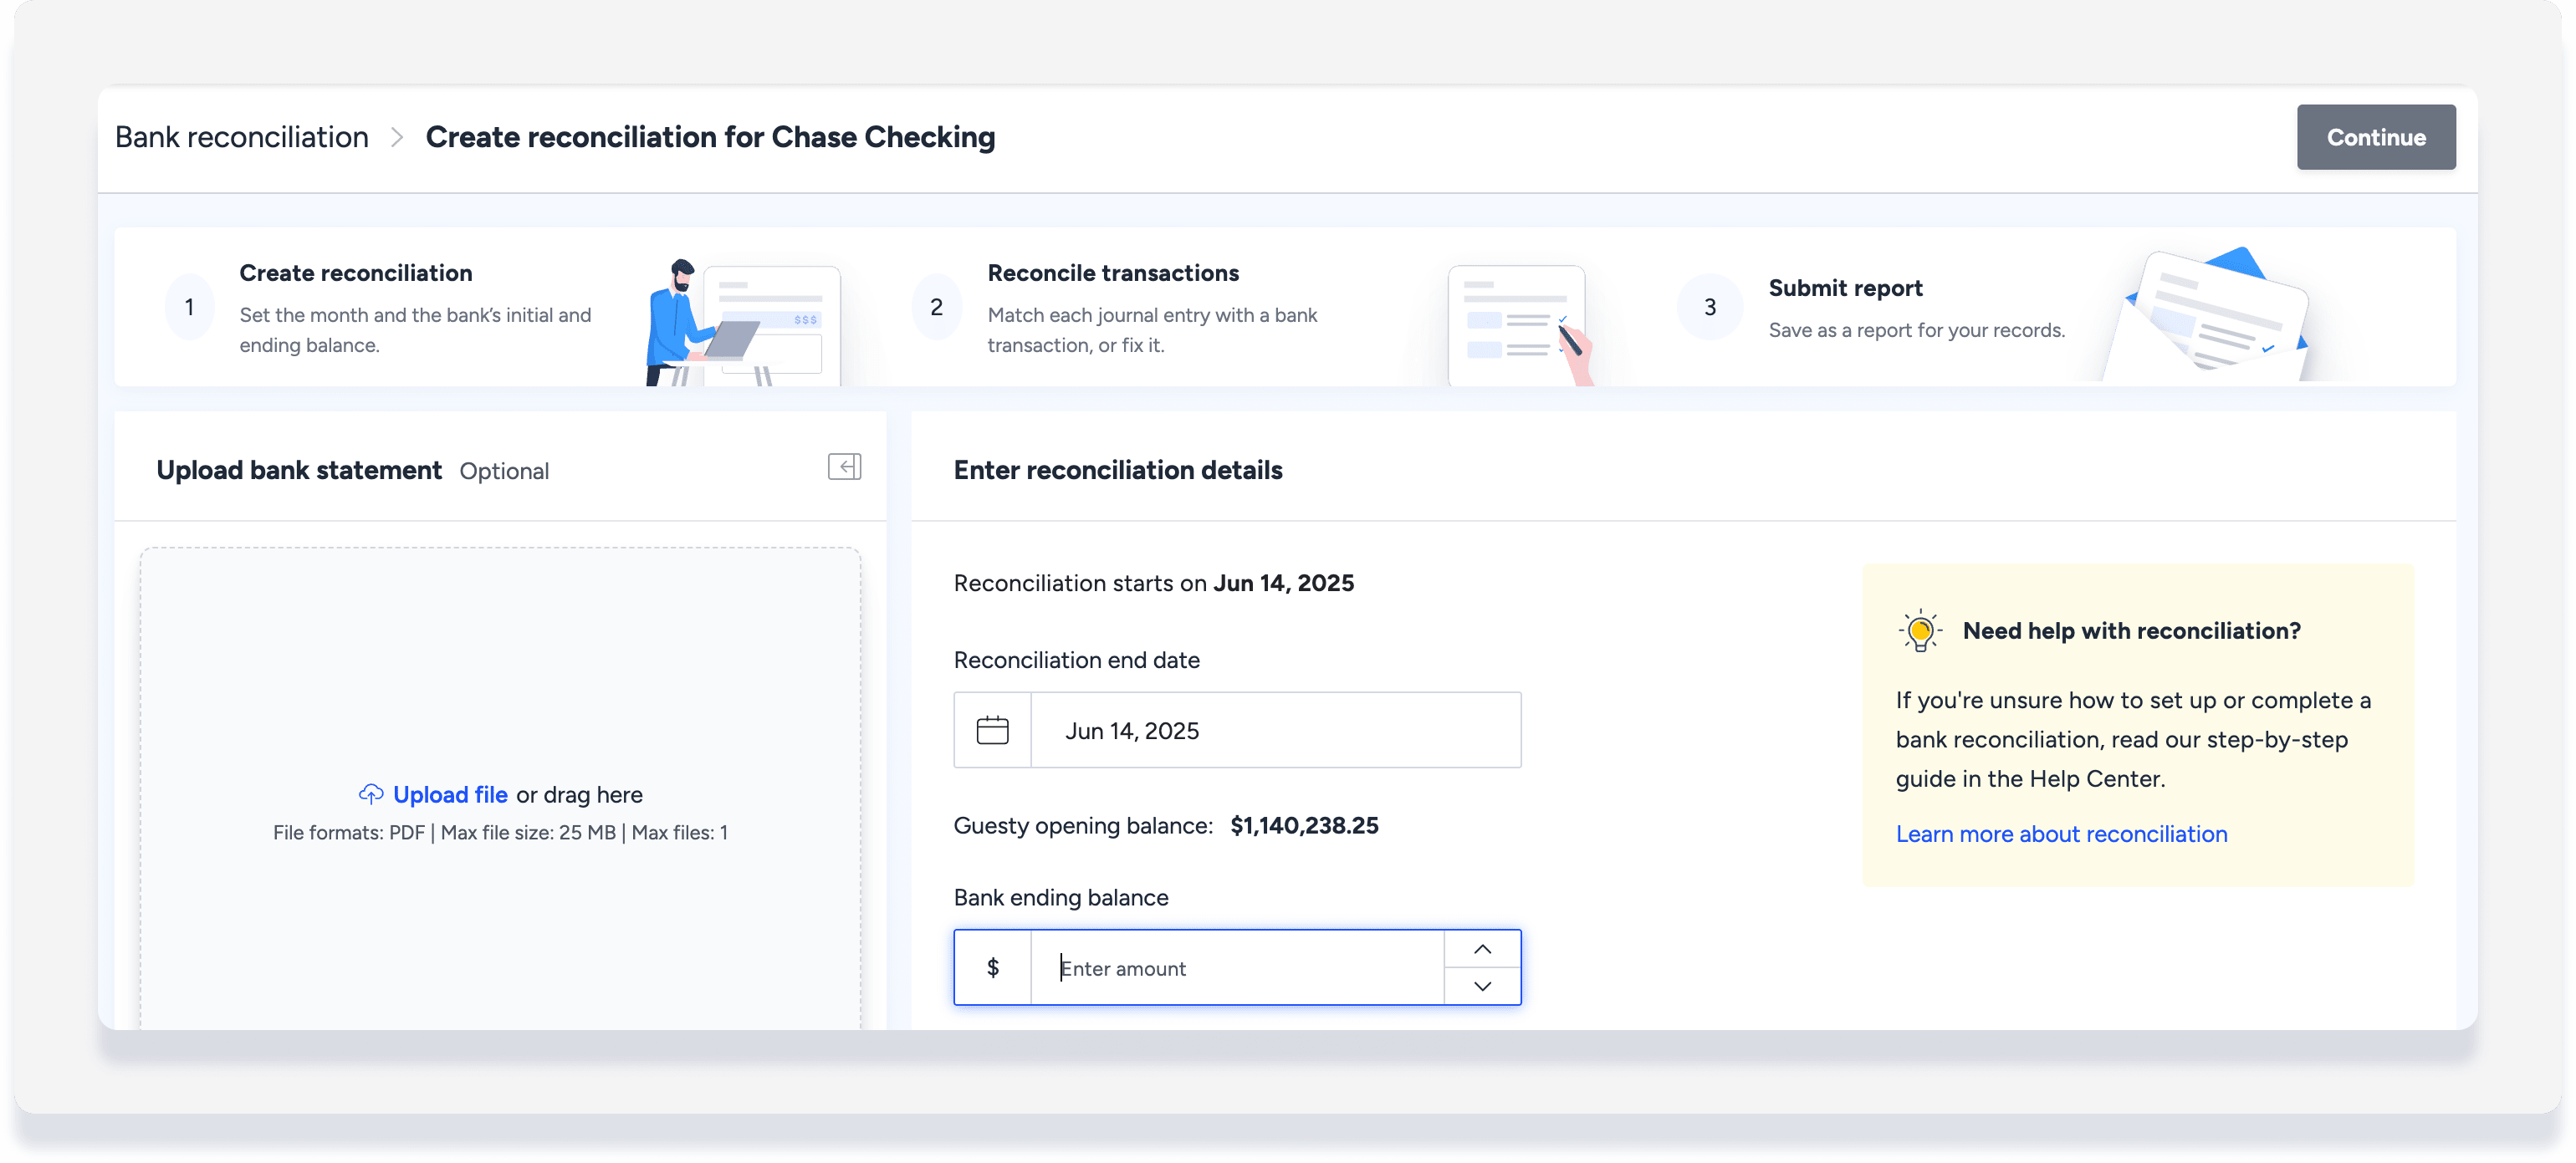2576x1163 pixels.
Task: Focus the Enter amount input field
Action: (x=1236, y=968)
